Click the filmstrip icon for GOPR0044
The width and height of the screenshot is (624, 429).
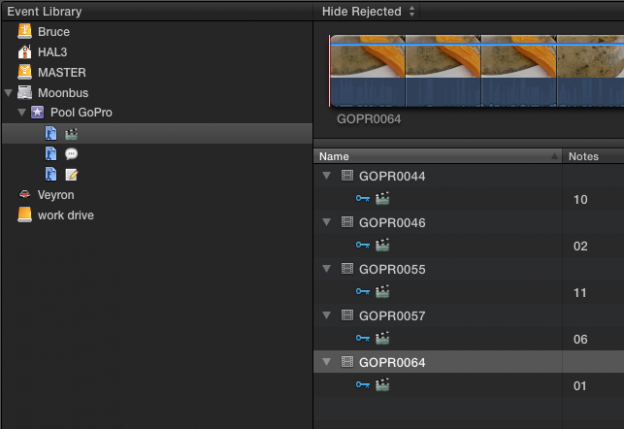pos(347,176)
